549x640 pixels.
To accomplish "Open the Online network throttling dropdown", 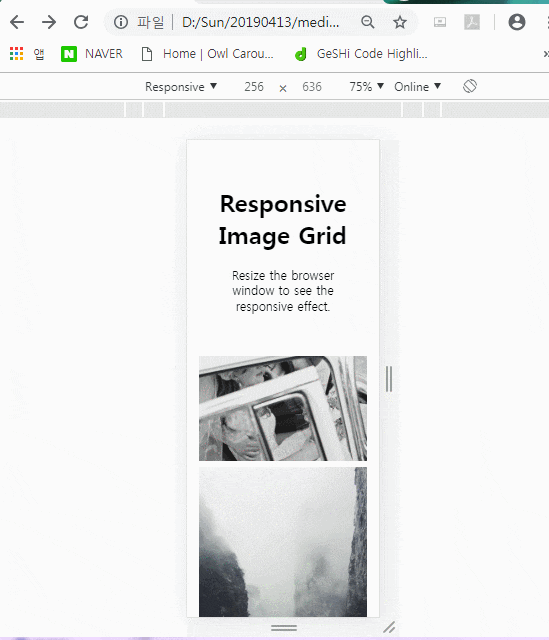I will [417, 87].
